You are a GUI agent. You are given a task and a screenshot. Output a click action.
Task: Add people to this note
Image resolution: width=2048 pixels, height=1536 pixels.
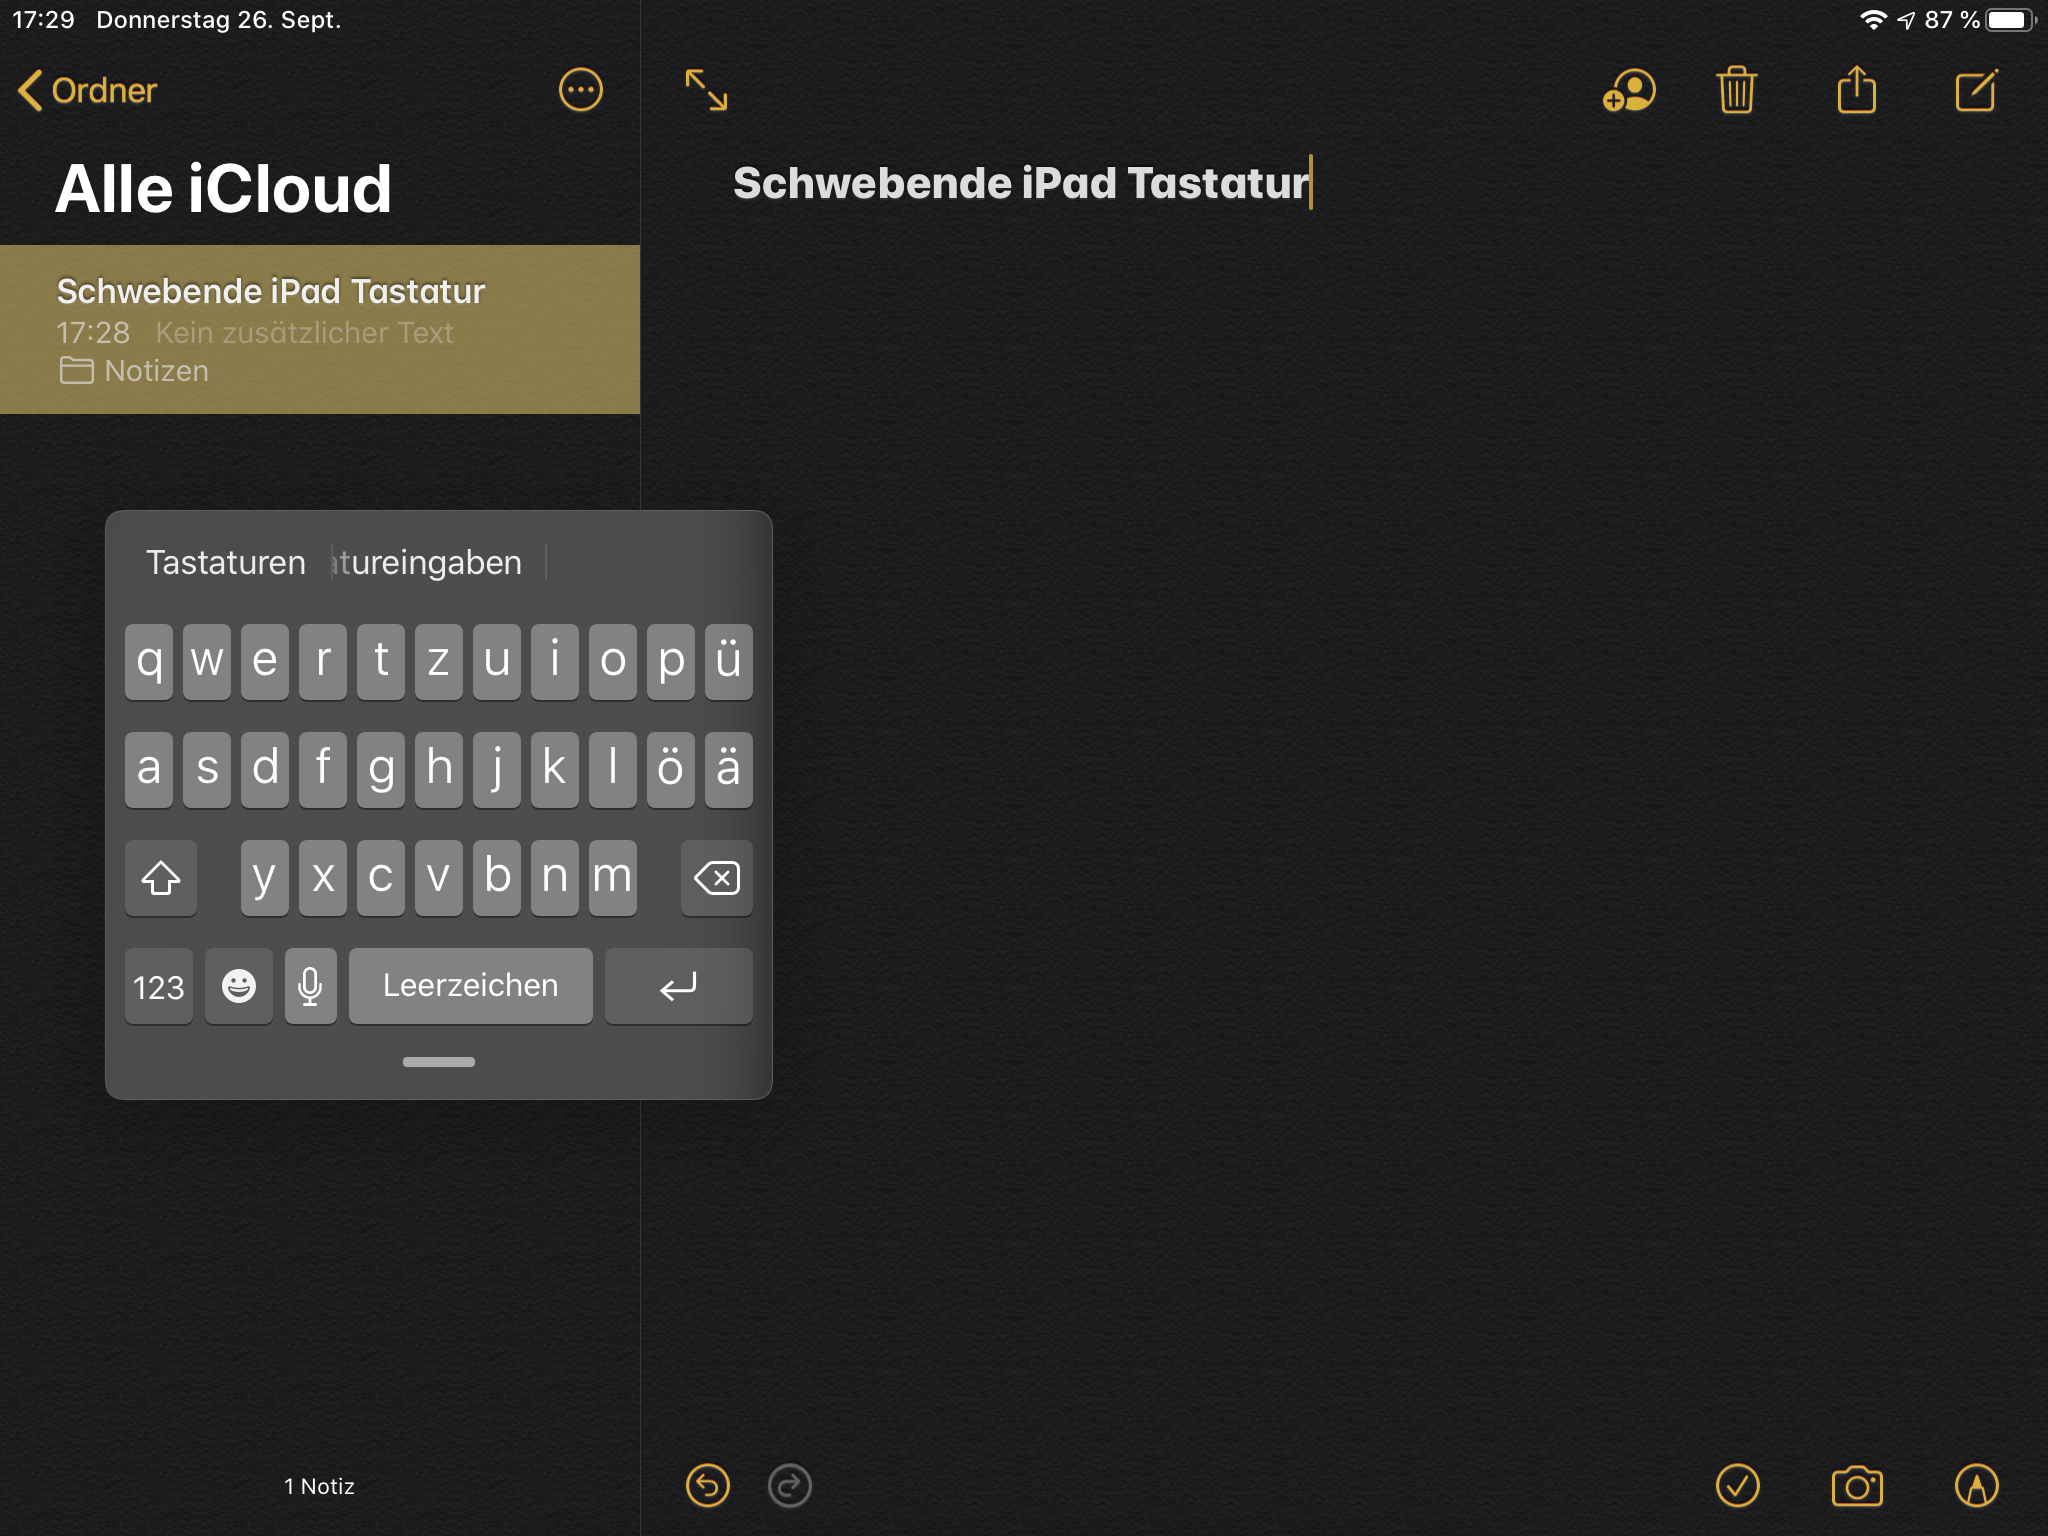tap(1629, 91)
